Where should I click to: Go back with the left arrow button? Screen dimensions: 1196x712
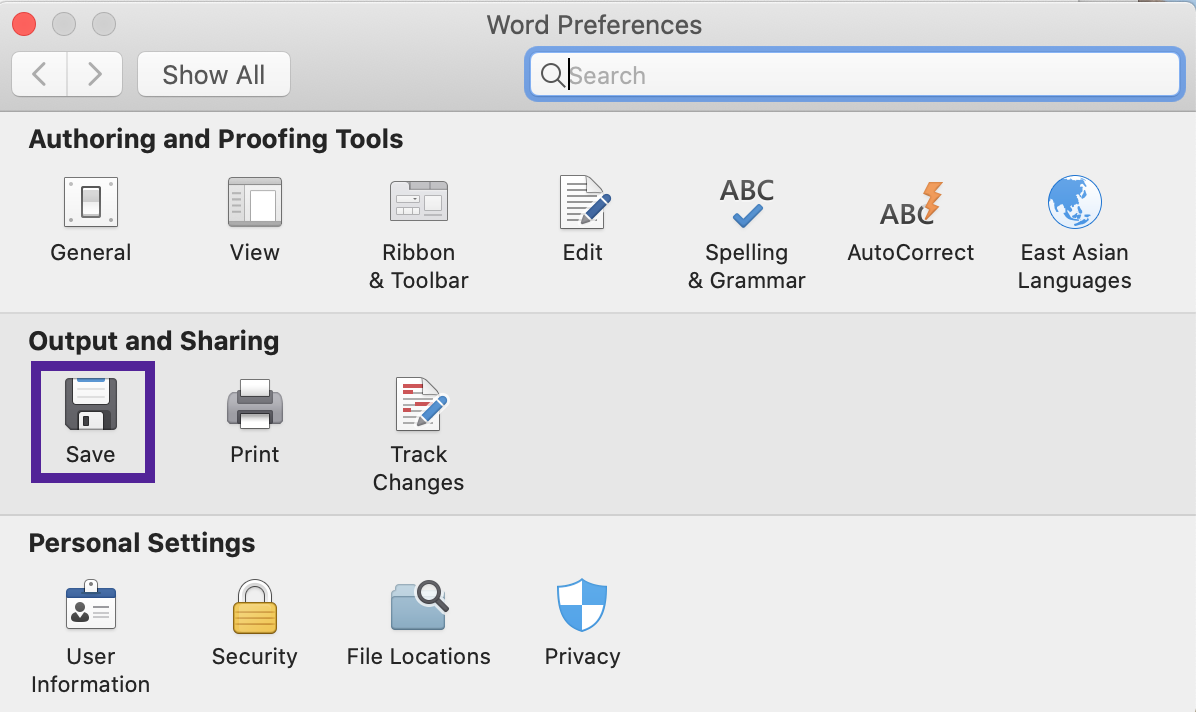[x=40, y=75]
